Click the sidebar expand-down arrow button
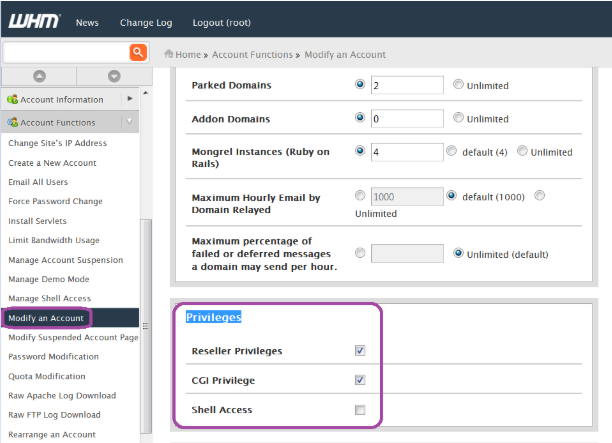 coord(114,76)
